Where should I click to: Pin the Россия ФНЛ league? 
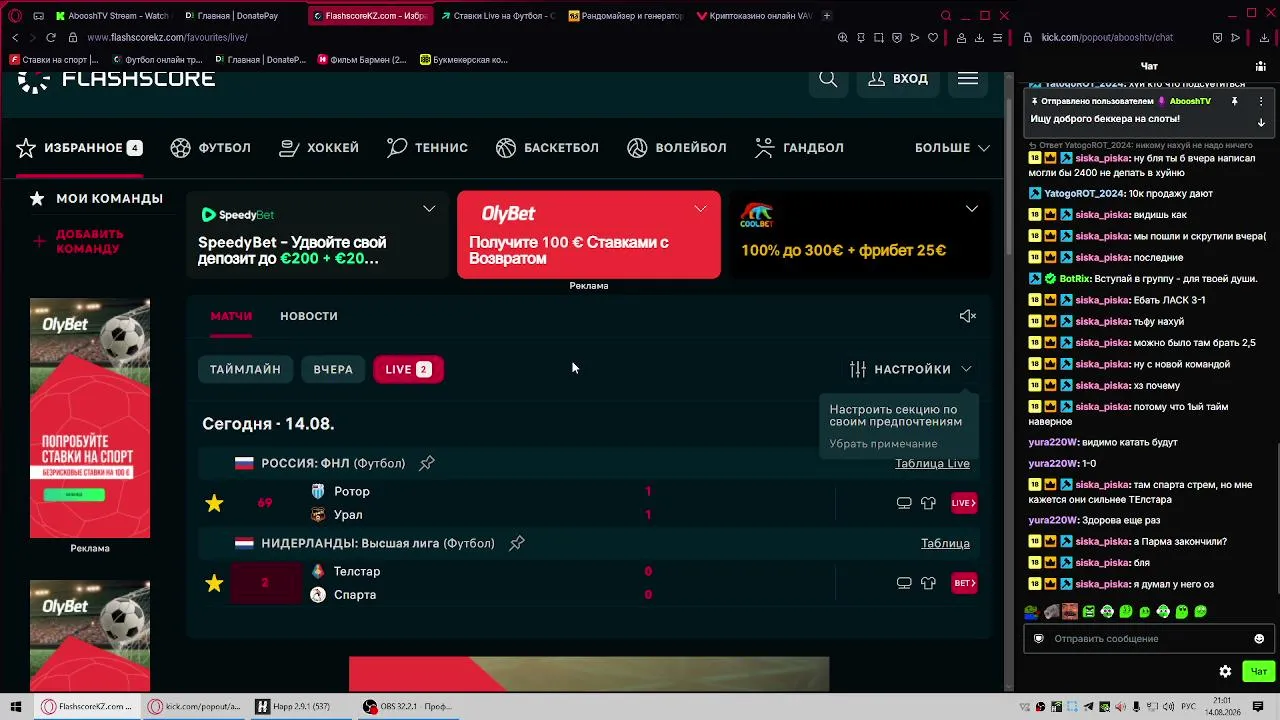point(427,463)
